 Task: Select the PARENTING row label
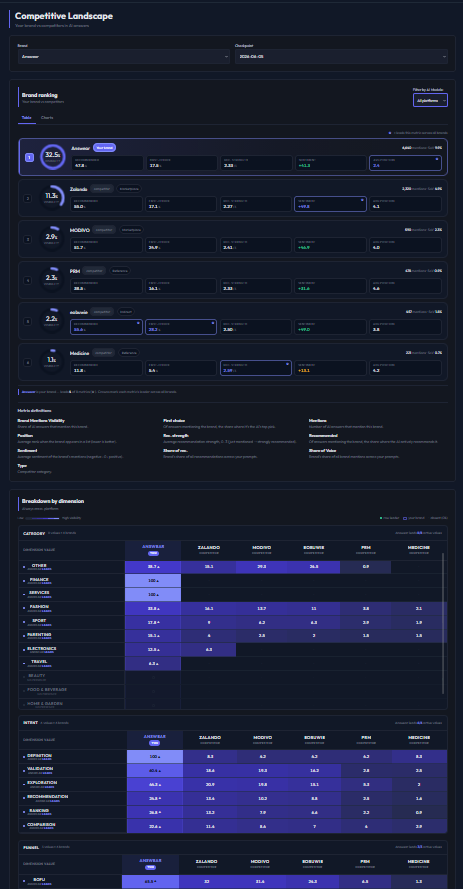pyautogui.click(x=41, y=634)
